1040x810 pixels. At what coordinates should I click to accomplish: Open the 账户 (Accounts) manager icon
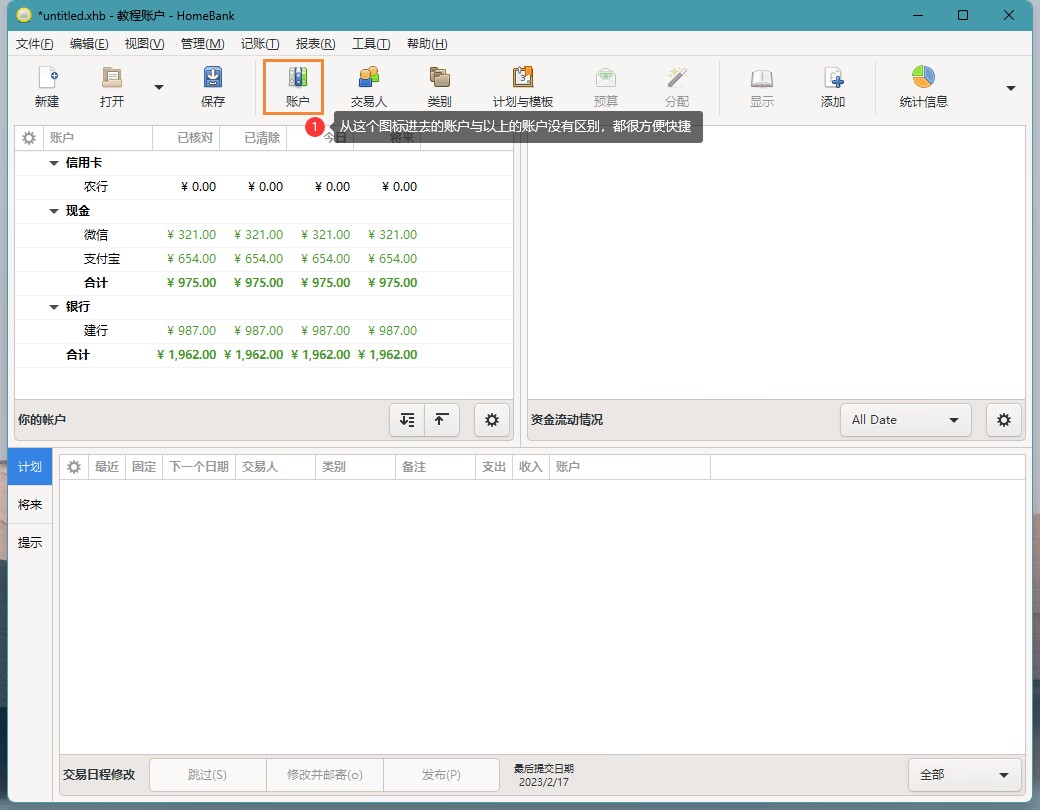pos(297,79)
